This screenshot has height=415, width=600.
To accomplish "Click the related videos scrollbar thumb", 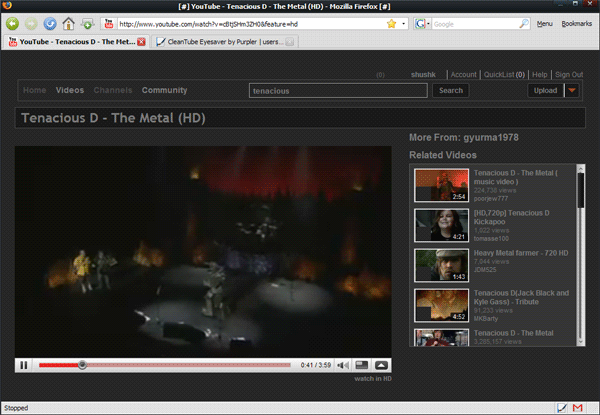I will pos(580,190).
